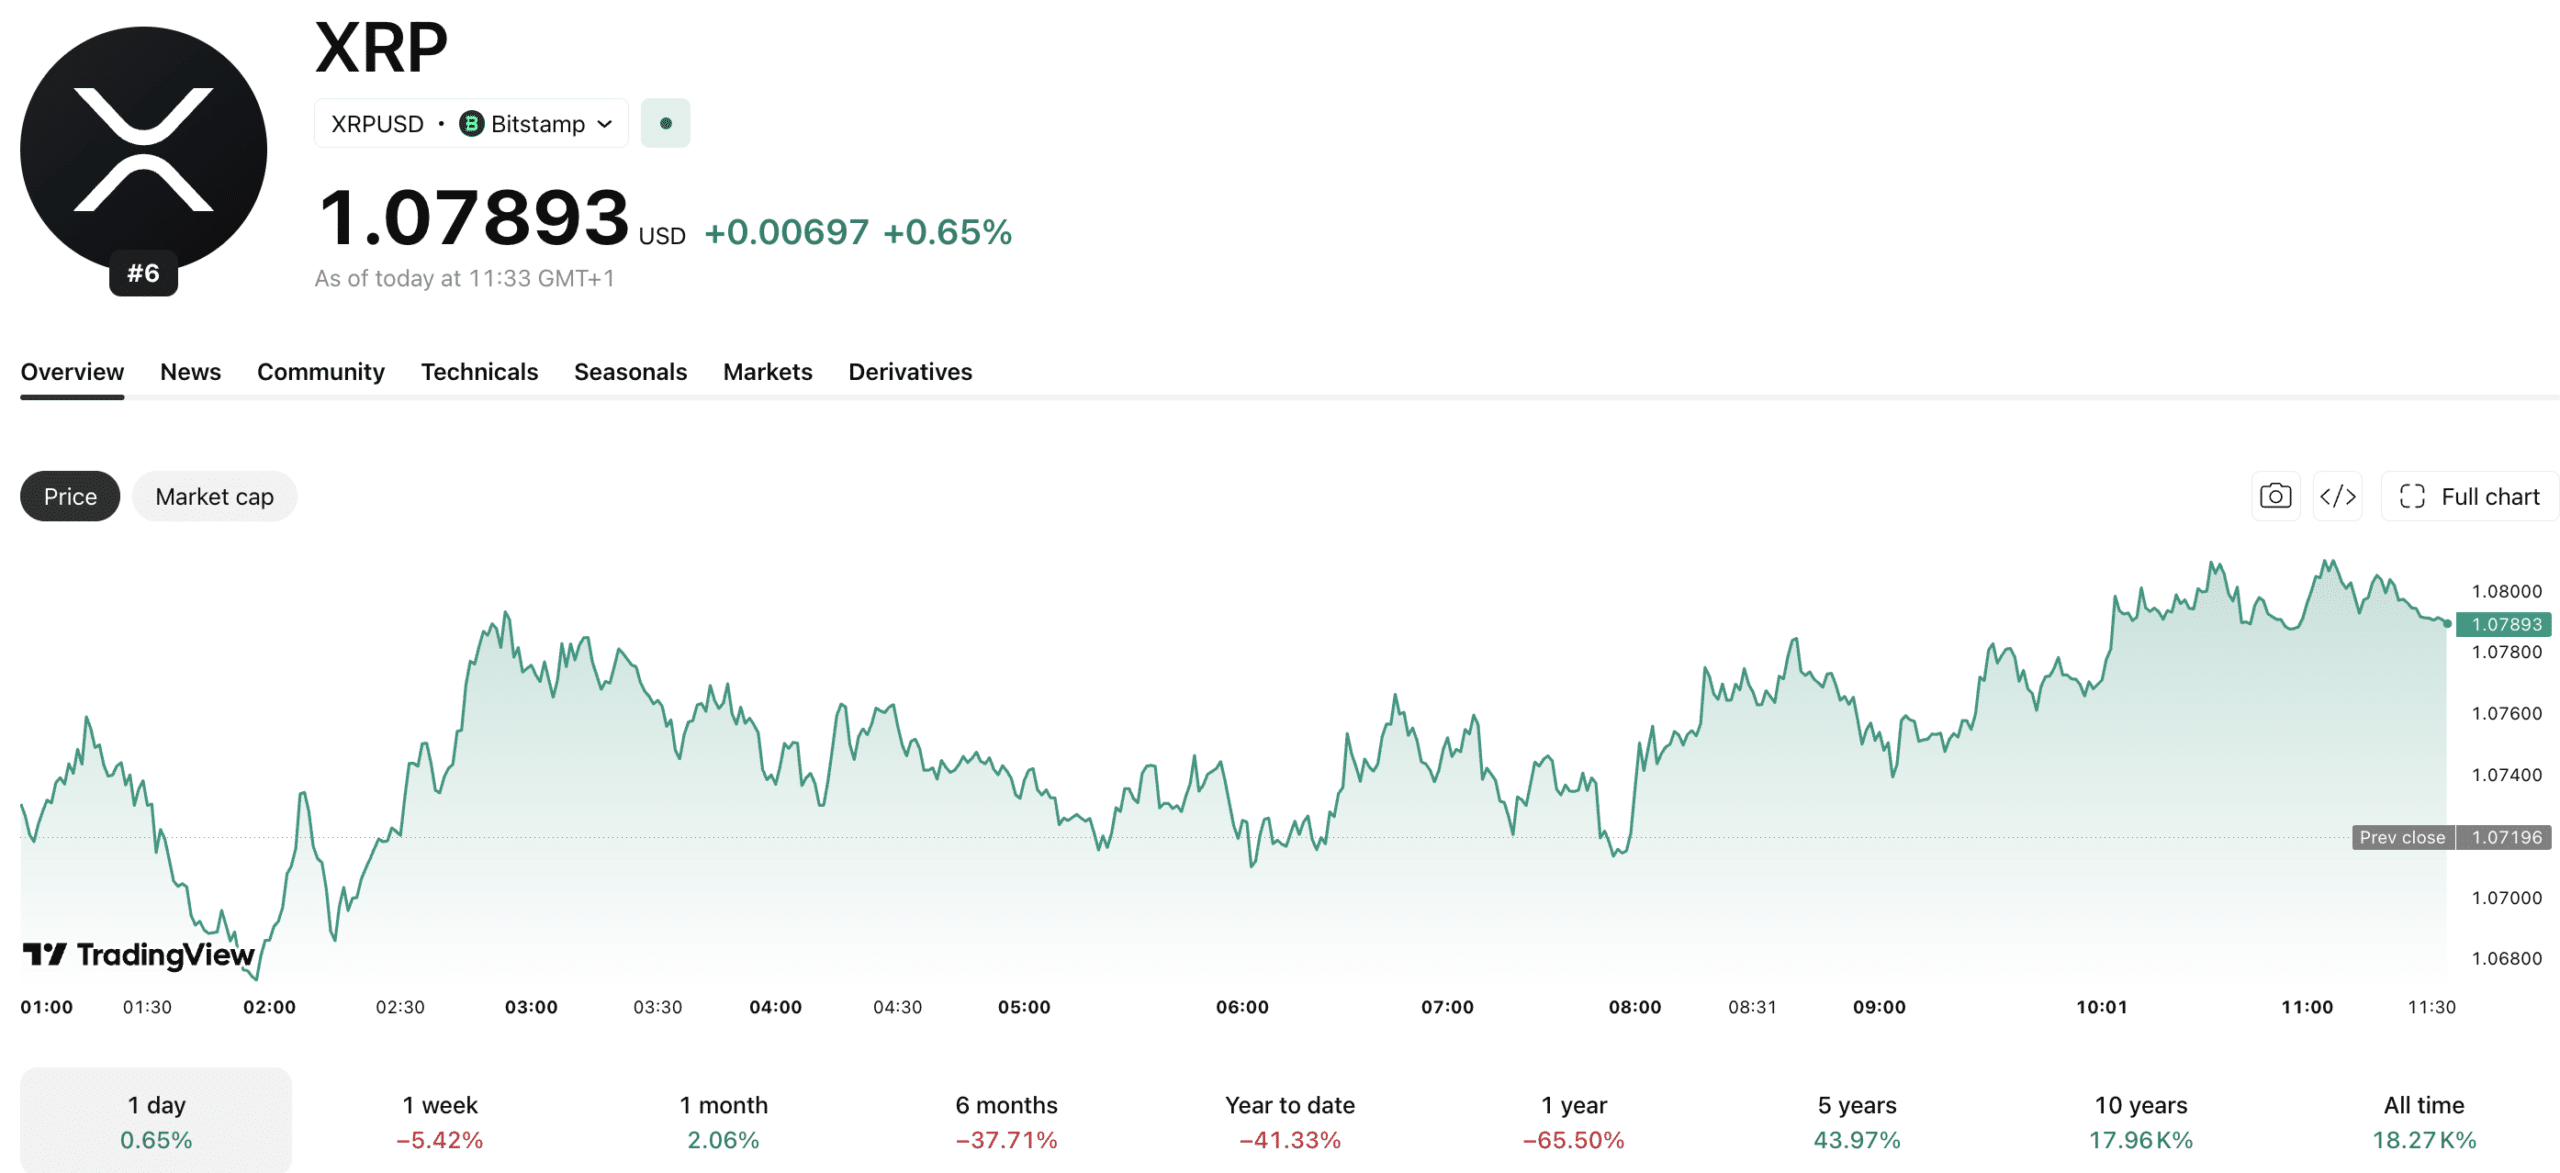Click the 1.07400 price axis label
Screen dimensions: 2560x1173
tap(2506, 774)
